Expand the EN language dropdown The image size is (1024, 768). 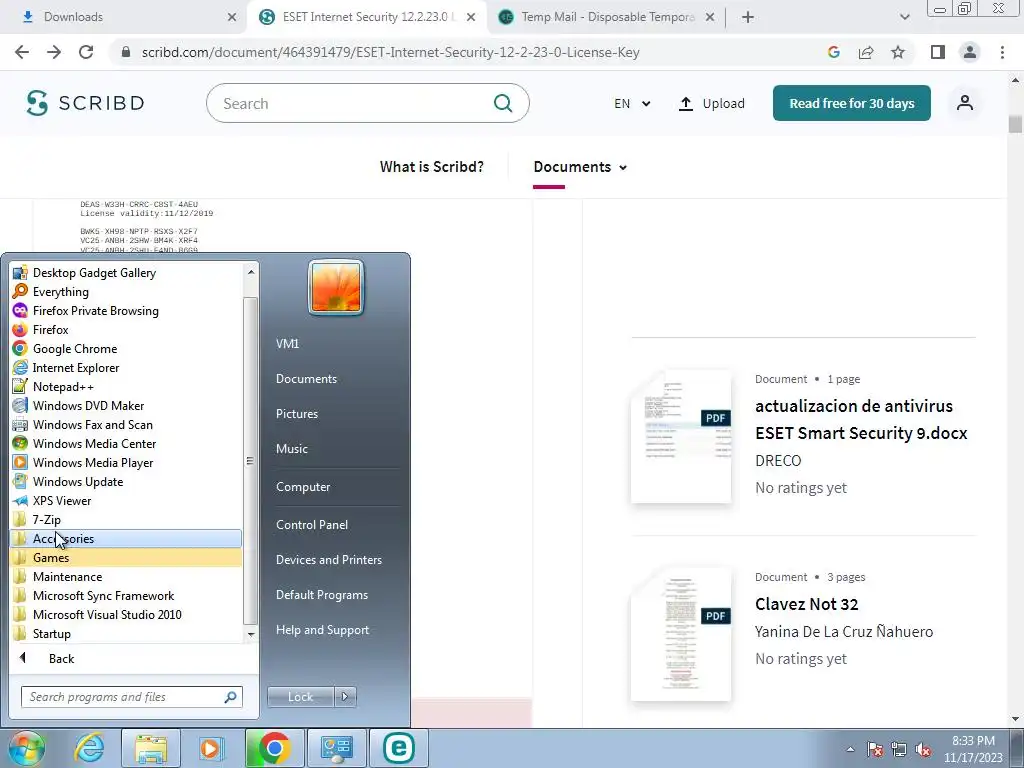(632, 103)
